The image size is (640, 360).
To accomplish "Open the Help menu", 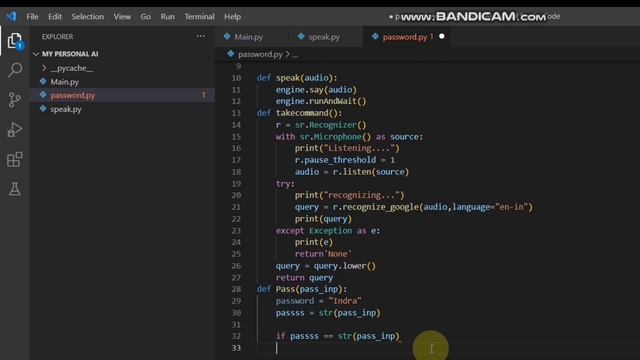I will pos(232,17).
